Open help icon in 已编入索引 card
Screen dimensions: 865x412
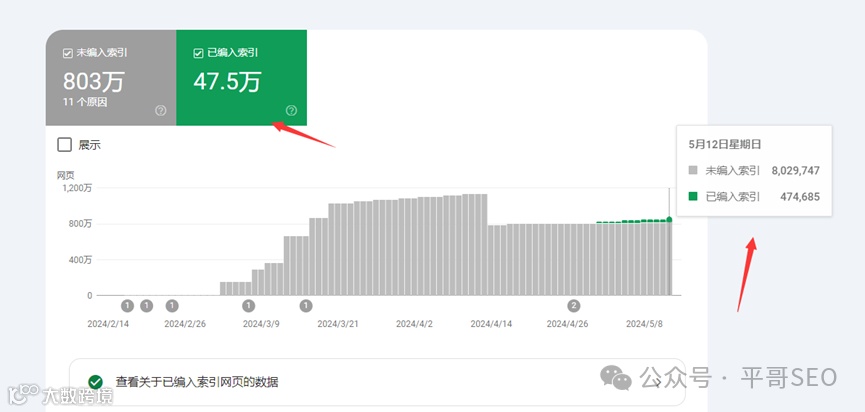coord(291,110)
